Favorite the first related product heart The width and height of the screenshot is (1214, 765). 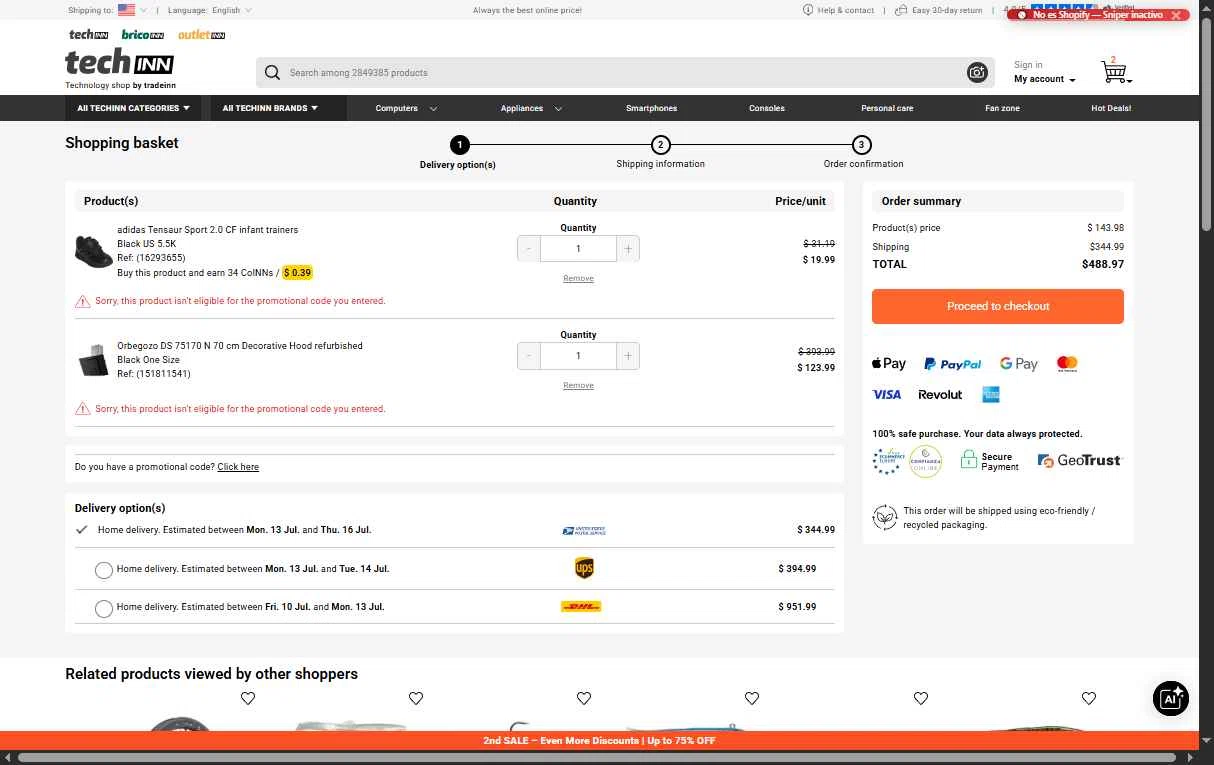point(248,698)
